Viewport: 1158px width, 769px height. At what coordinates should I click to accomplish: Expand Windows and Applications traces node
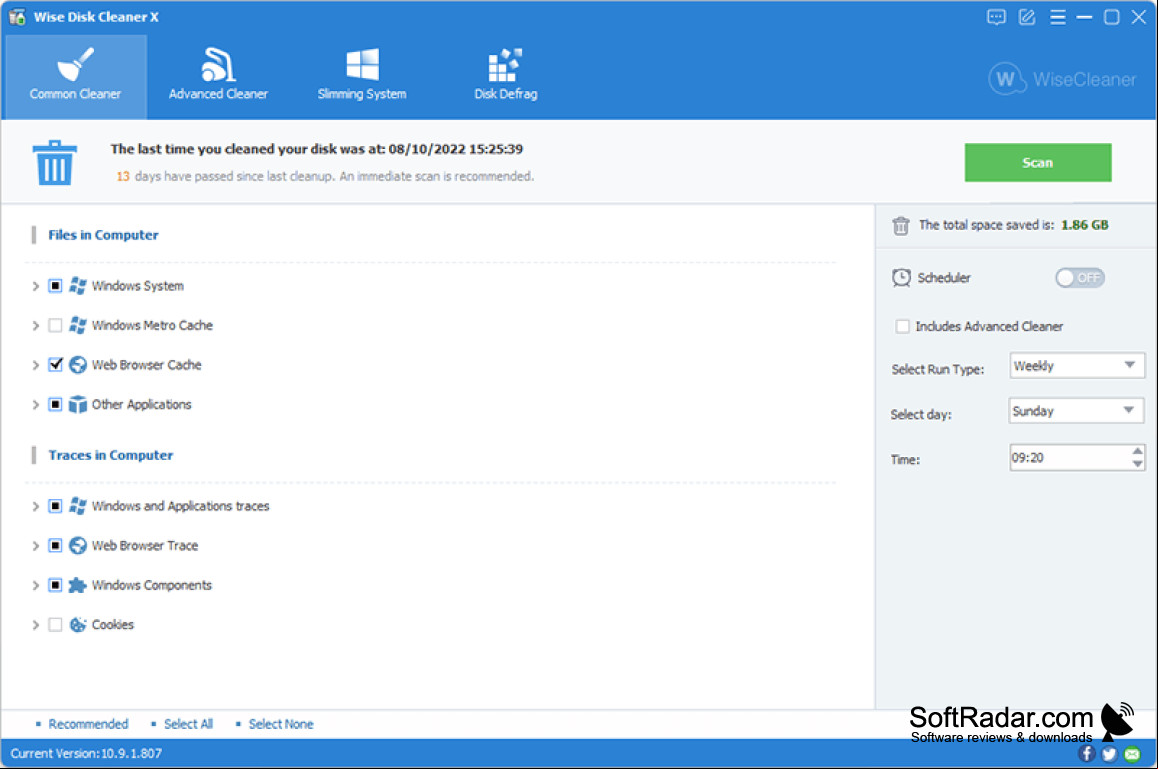click(x=35, y=506)
